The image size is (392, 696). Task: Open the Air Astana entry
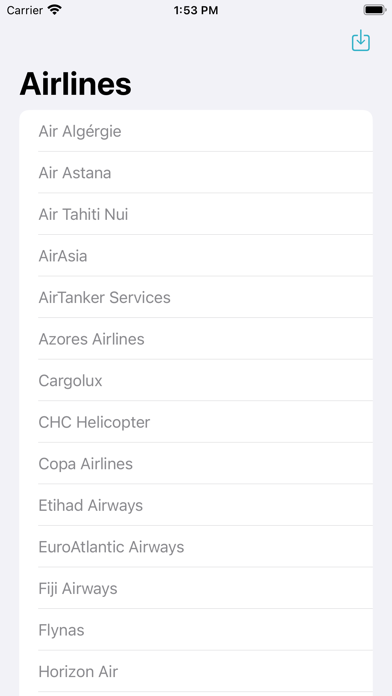[x=196, y=173]
